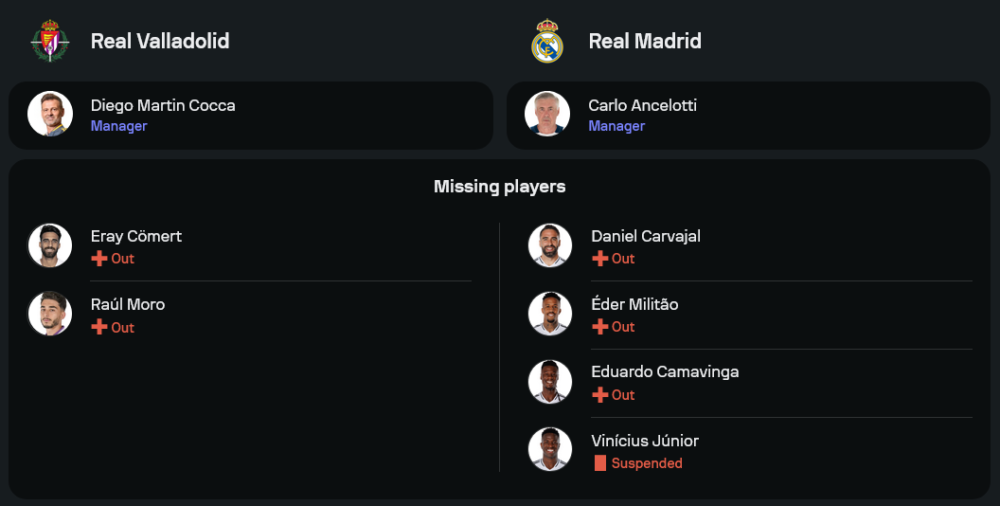Click the Missing players section heading

[500, 187]
